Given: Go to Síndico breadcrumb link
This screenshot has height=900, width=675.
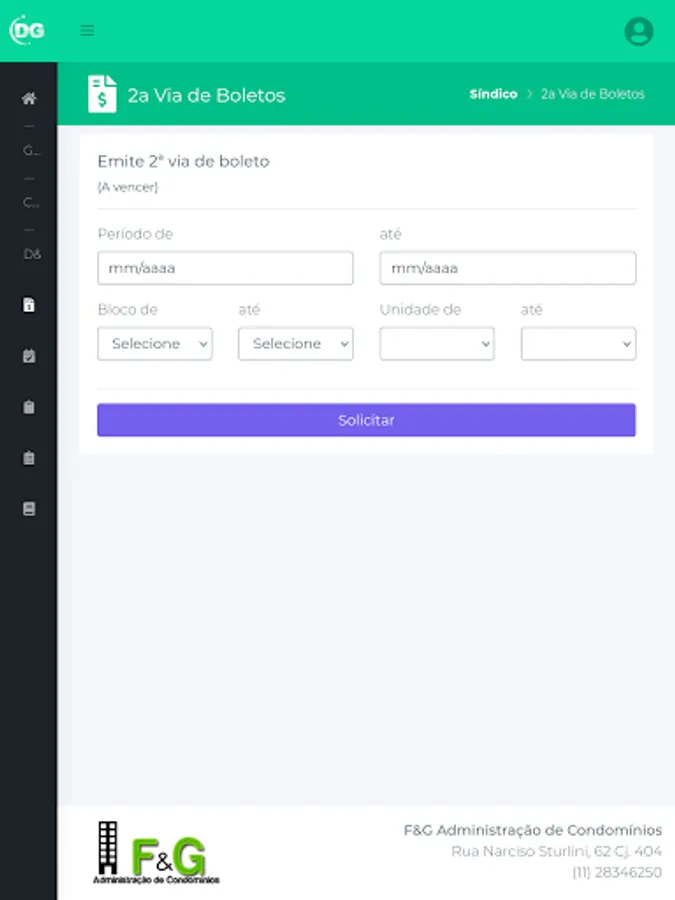Looking at the screenshot, I should point(493,94).
